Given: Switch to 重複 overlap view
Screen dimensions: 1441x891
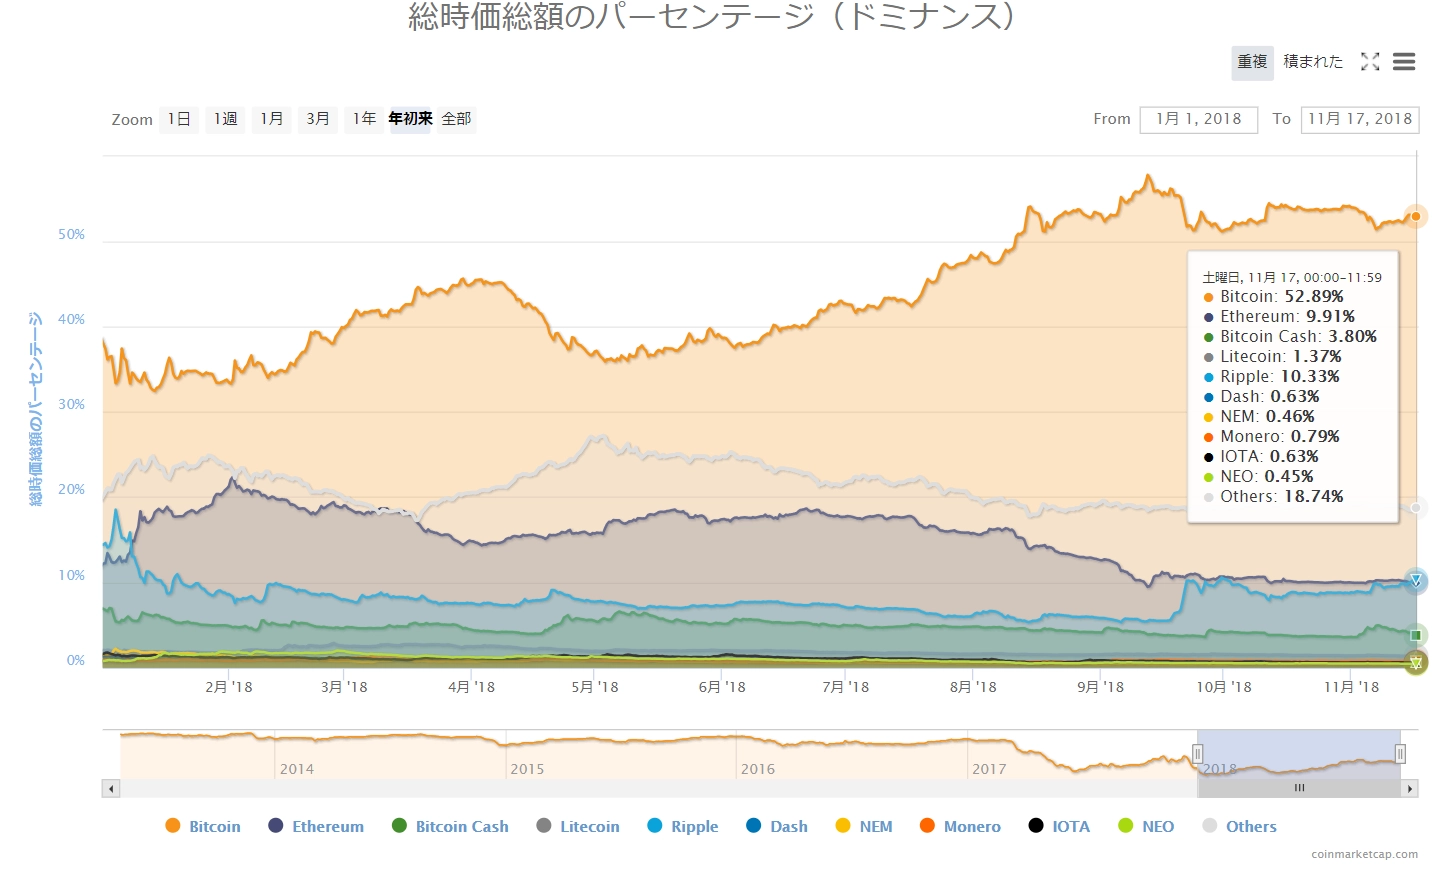Looking at the screenshot, I should [1252, 62].
